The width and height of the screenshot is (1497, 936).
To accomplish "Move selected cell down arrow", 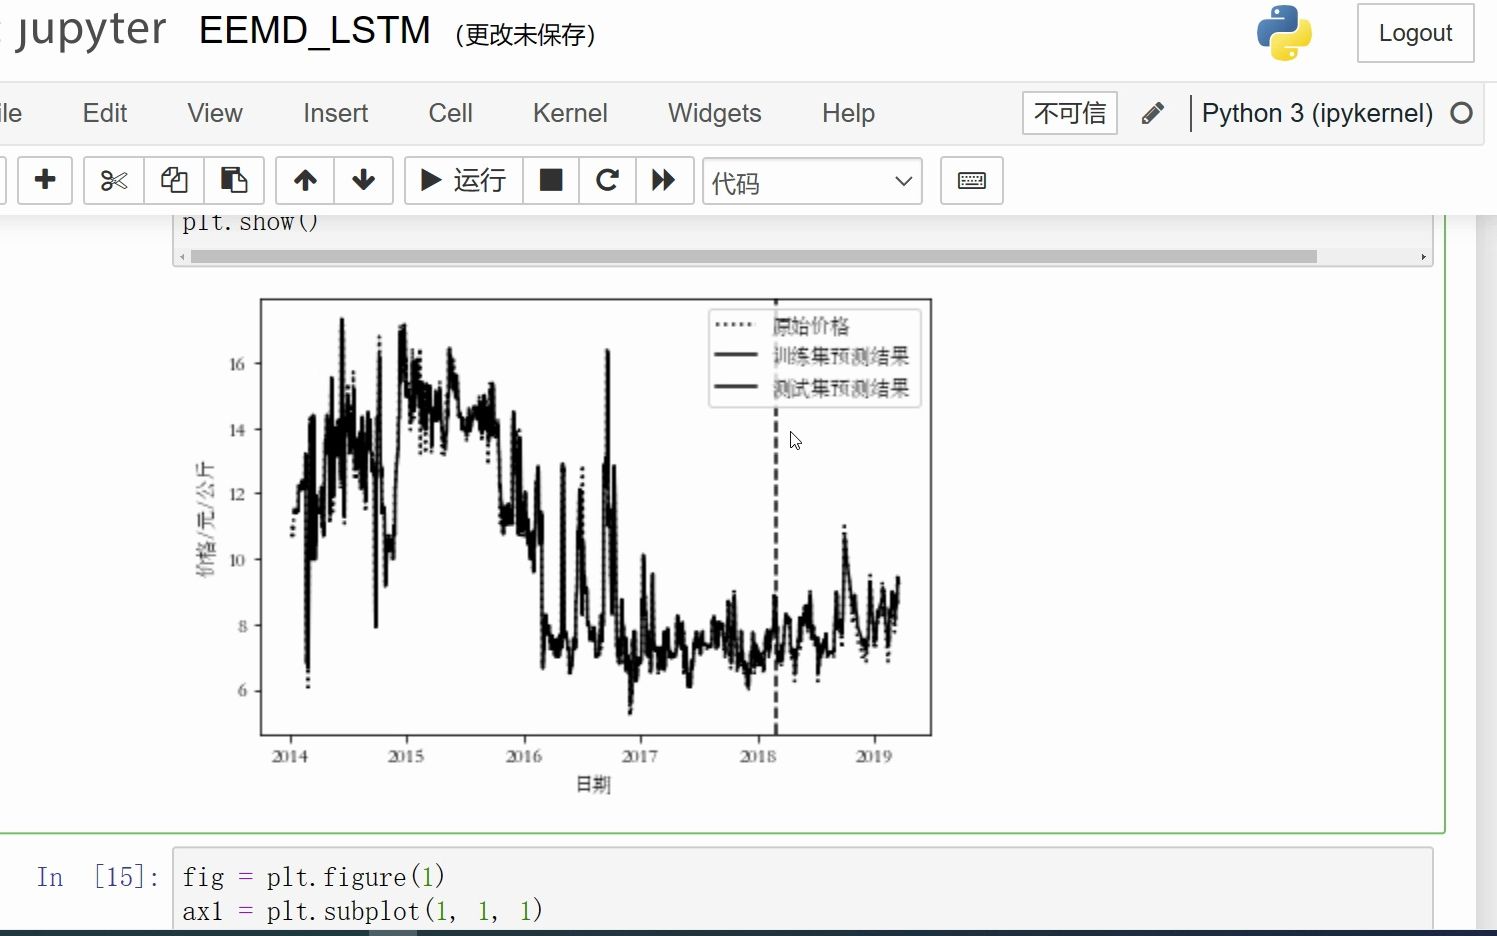I will (364, 181).
